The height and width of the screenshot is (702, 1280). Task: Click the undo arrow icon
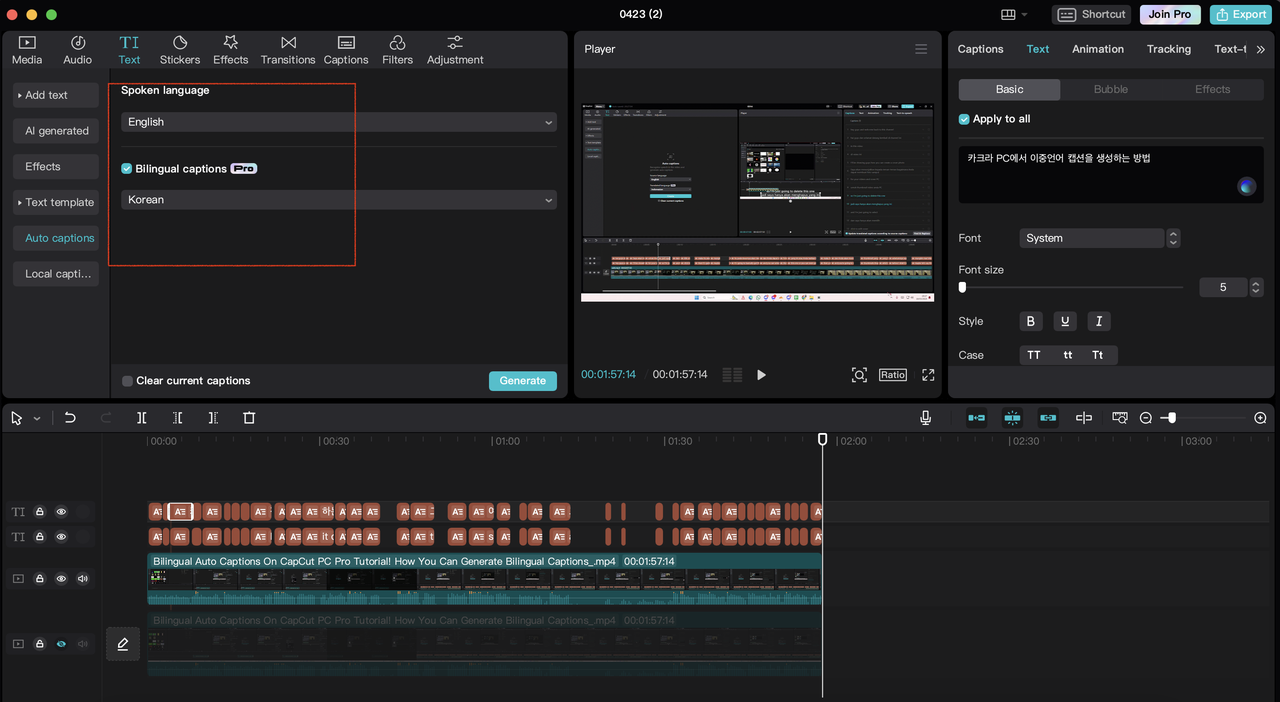coord(70,418)
